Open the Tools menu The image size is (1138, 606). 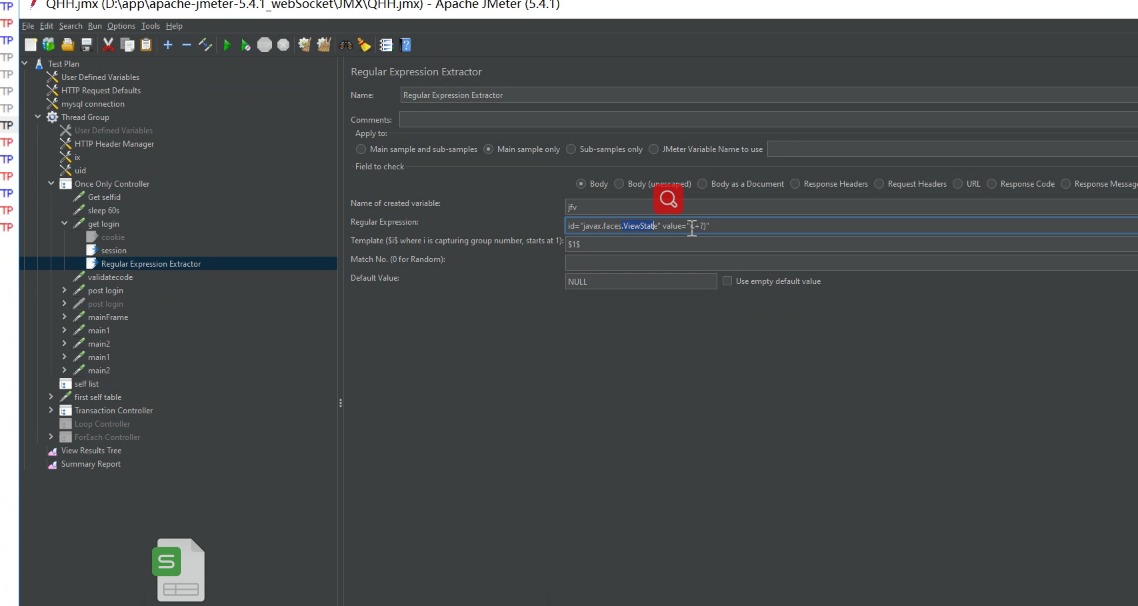150,26
